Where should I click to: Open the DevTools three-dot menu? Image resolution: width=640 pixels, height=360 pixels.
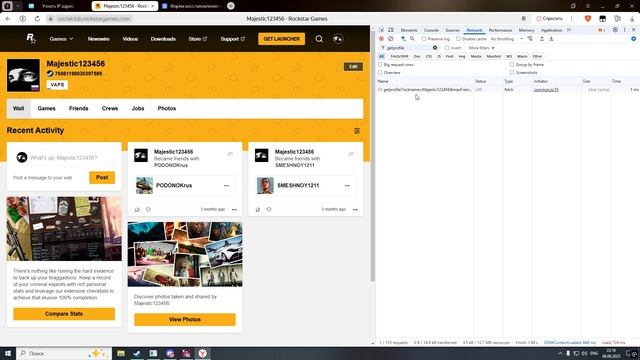[x=624, y=30]
